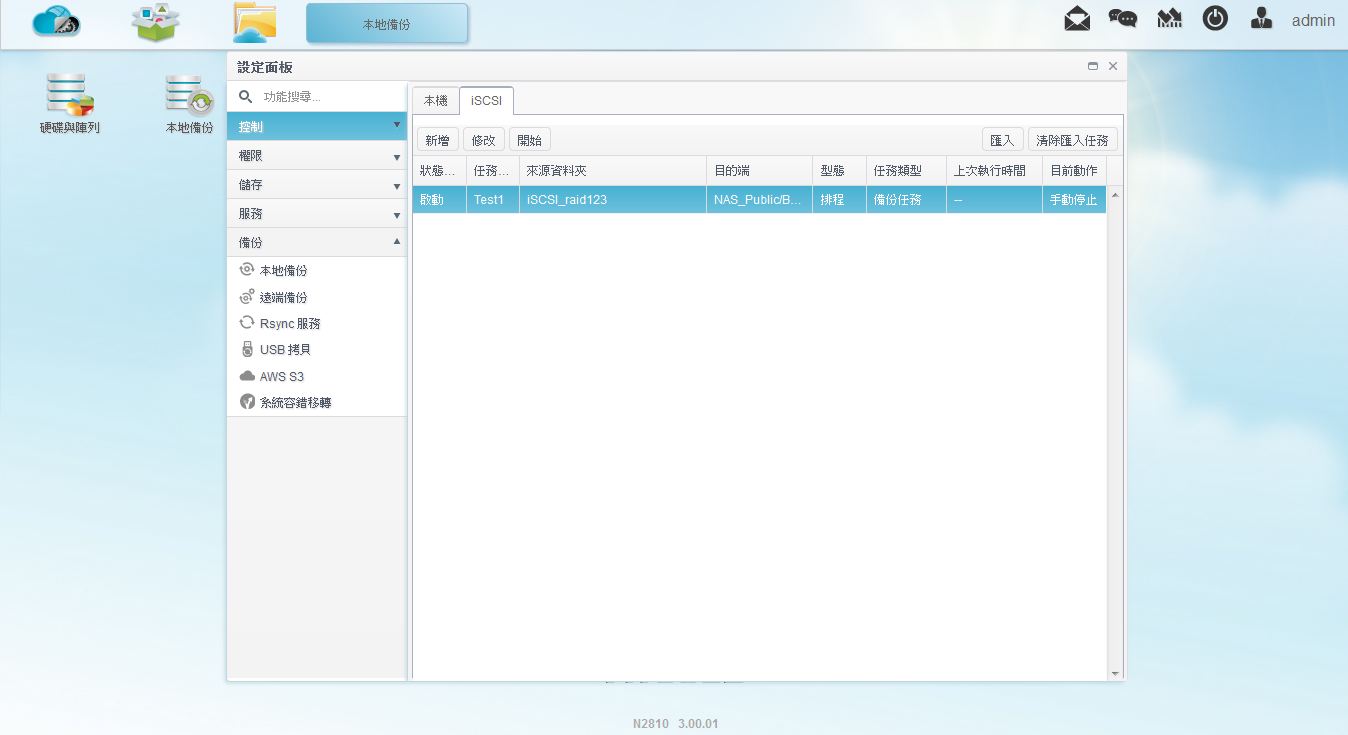Viewport: 1348px width, 735px height.
Task: Click the 遠端備份 sidebar icon
Action: click(x=247, y=297)
